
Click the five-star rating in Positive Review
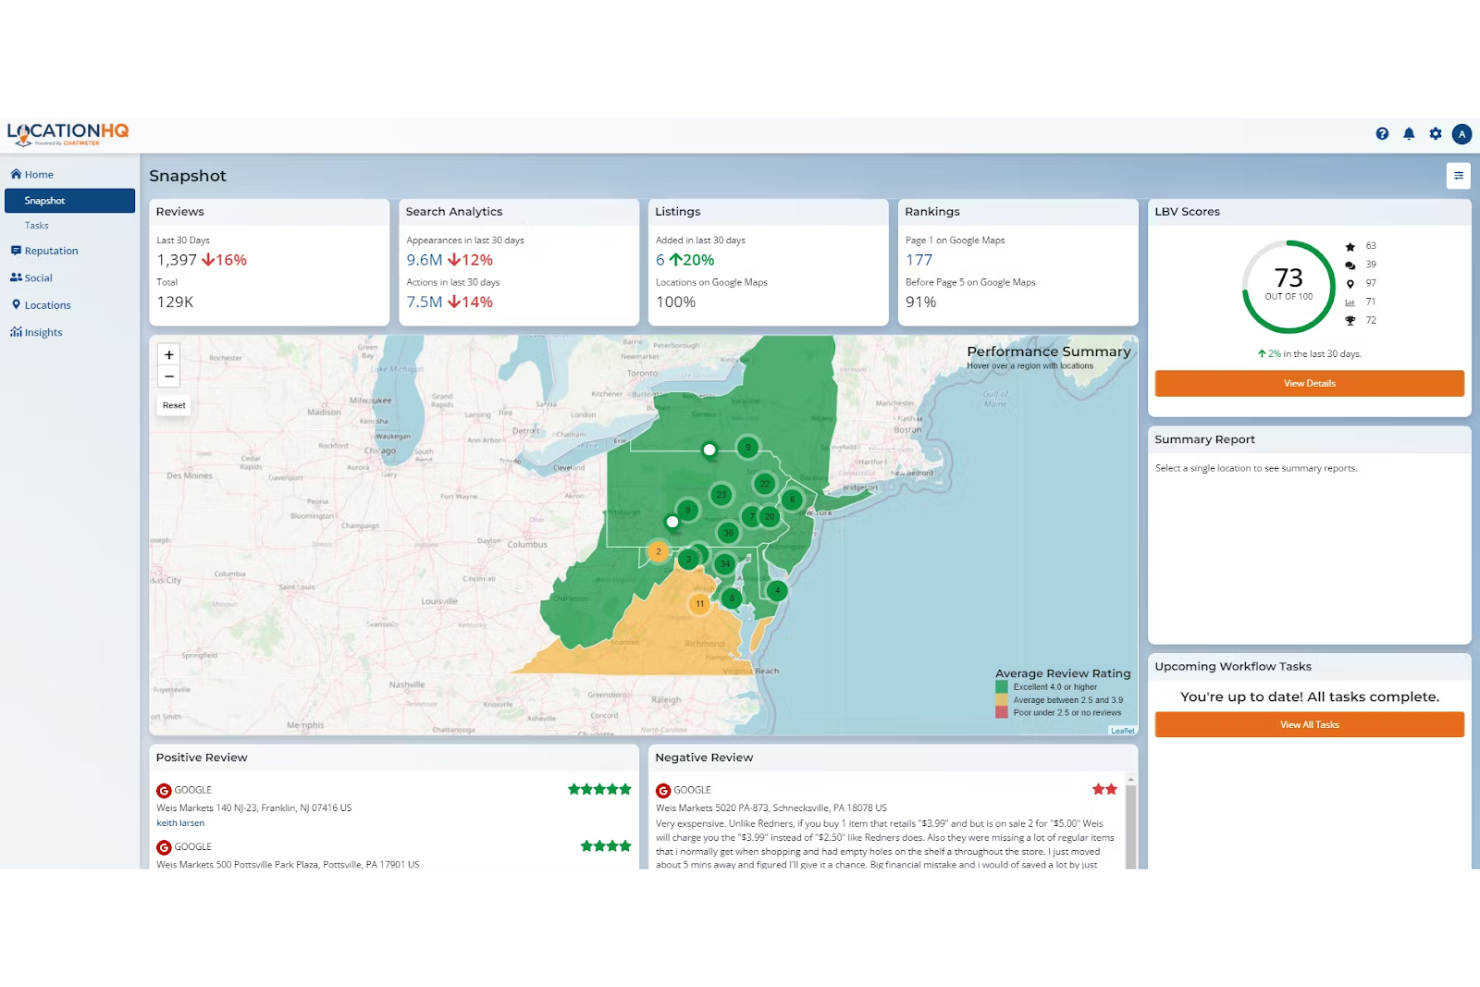click(x=599, y=790)
